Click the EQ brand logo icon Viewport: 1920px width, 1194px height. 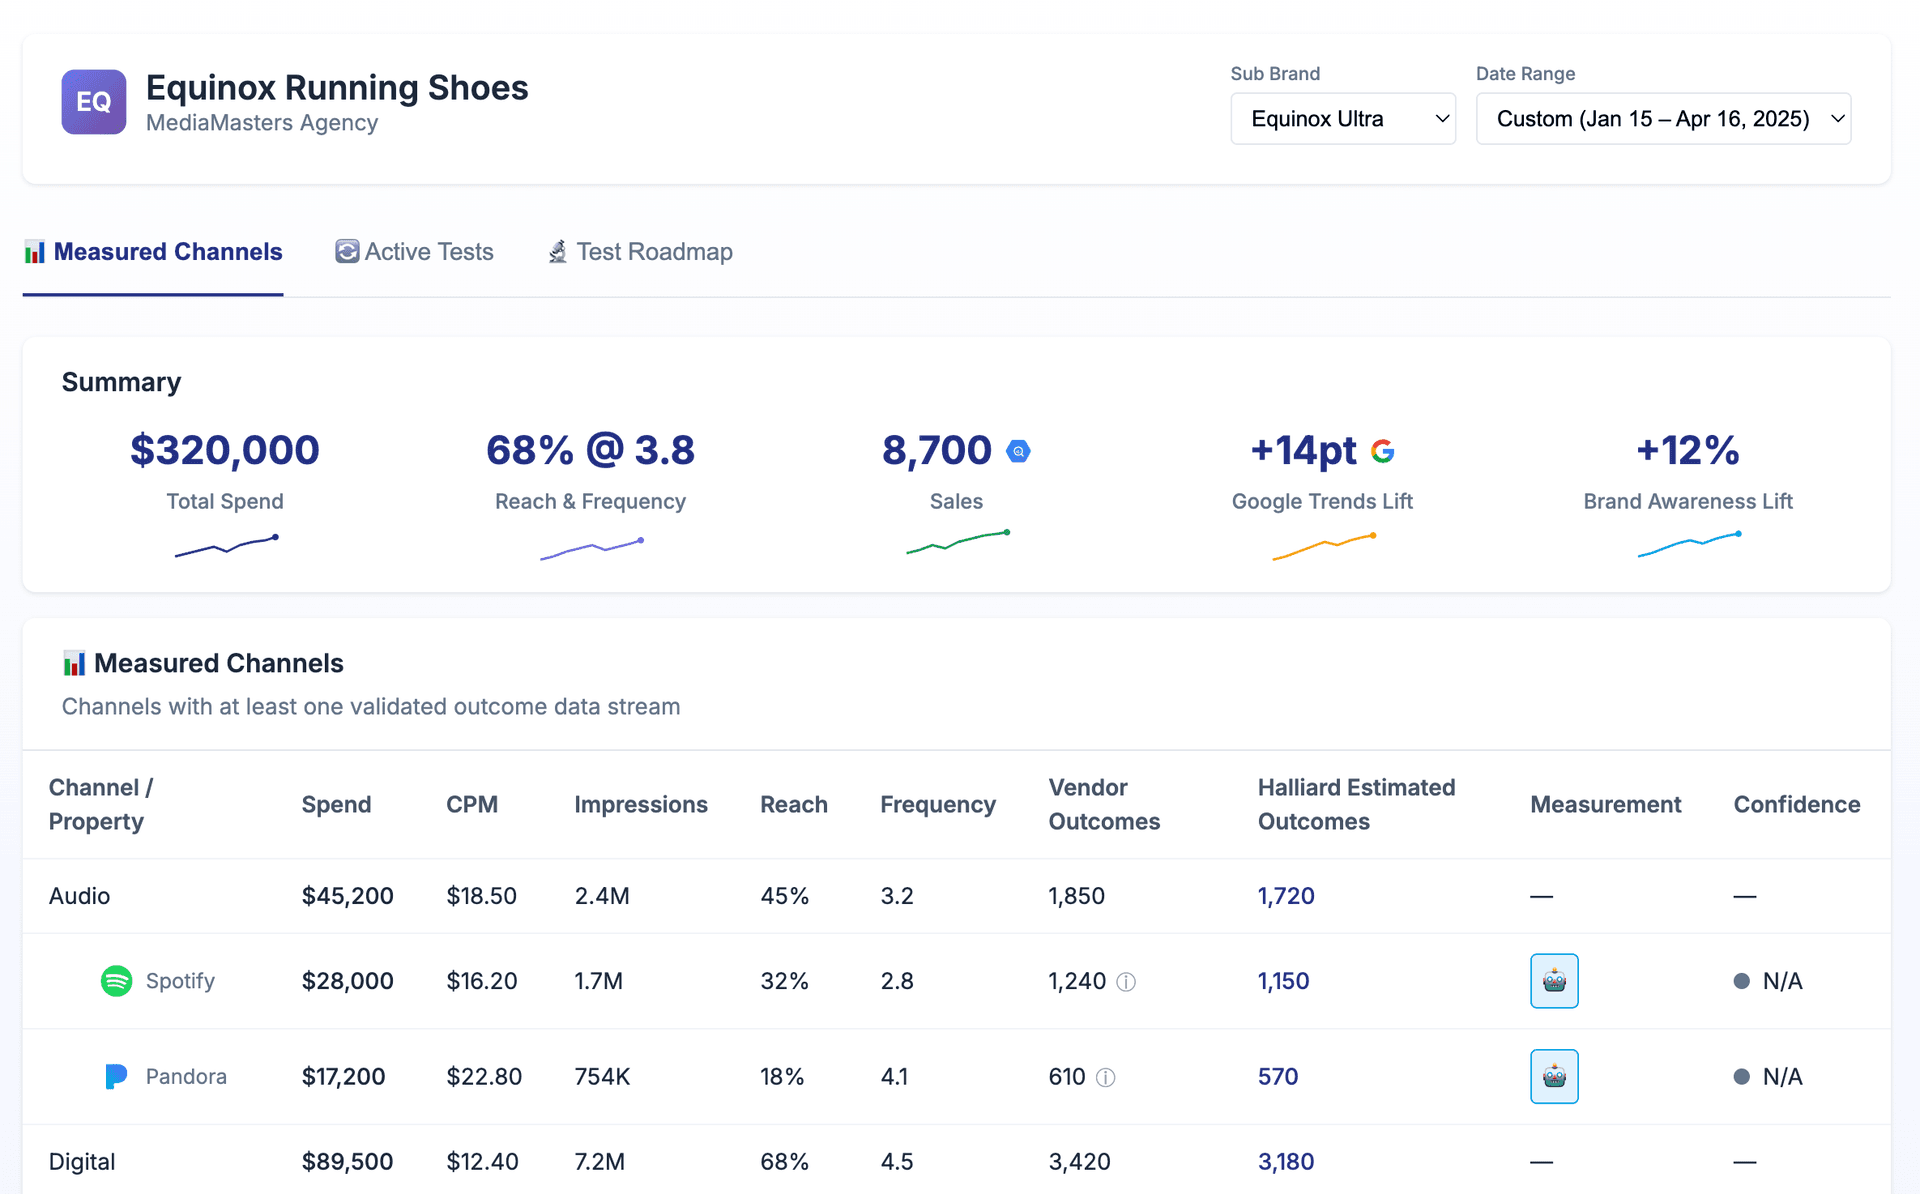coord(94,102)
